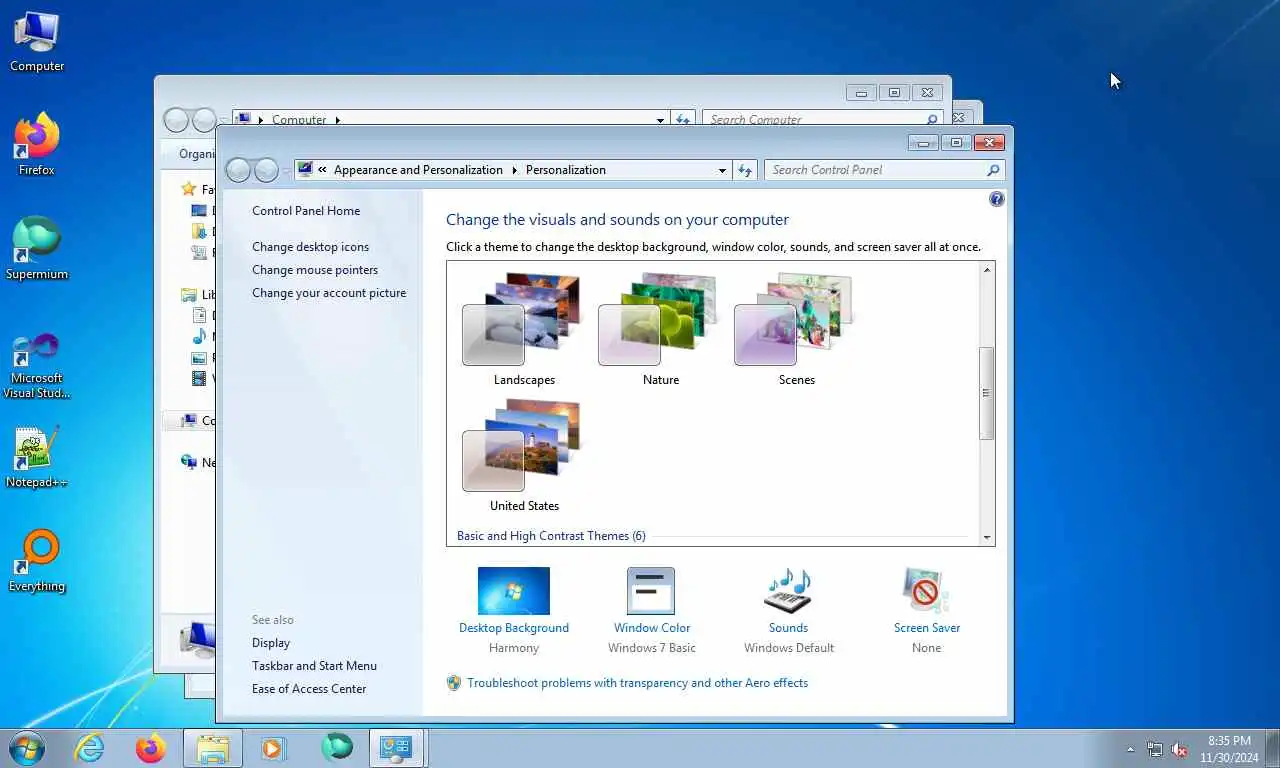This screenshot has height=768, width=1280.
Task: Open Troubleshoot transparency and Aero effects link
Action: click(x=637, y=683)
